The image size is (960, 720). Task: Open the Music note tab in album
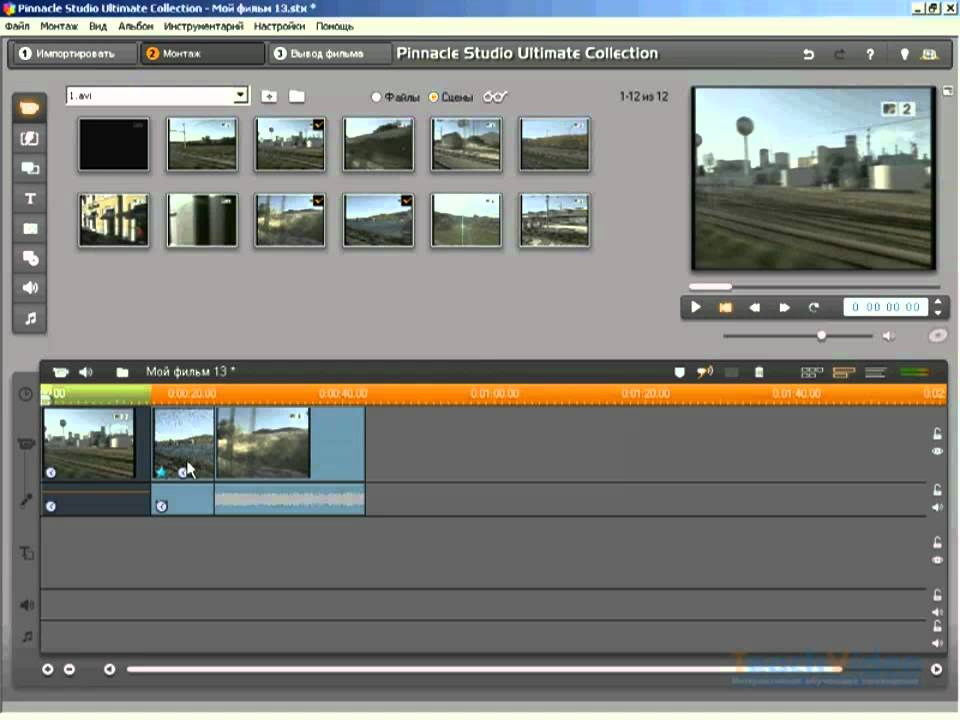[x=30, y=318]
